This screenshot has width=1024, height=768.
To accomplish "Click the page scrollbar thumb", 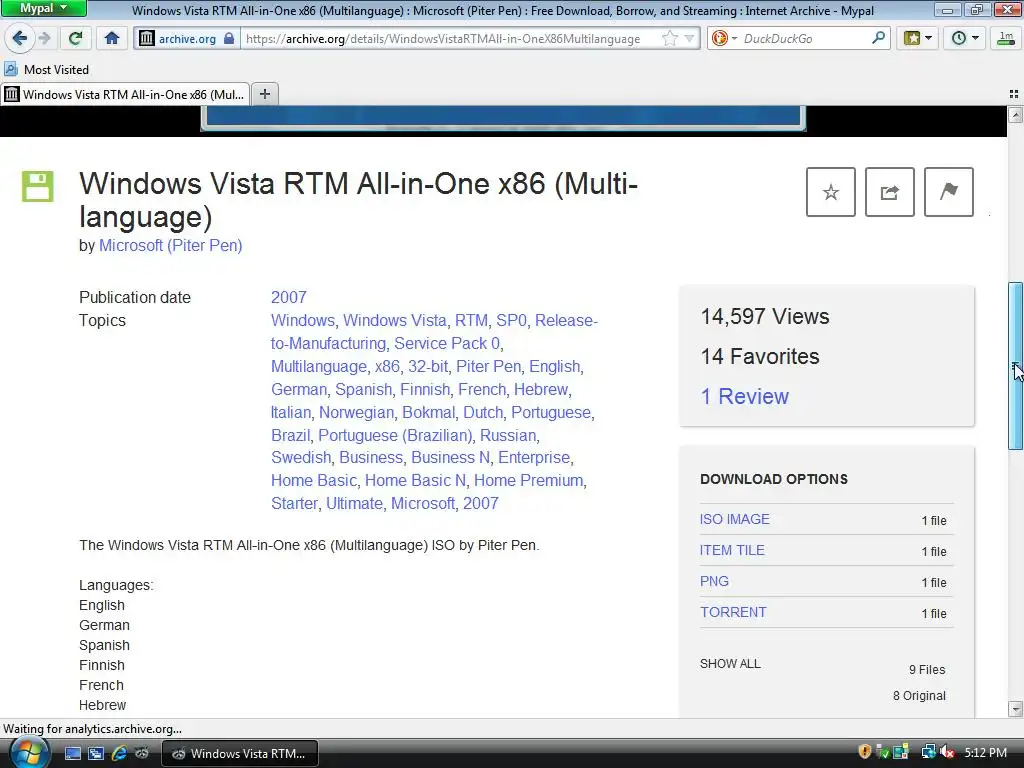I will coord(1015,366).
